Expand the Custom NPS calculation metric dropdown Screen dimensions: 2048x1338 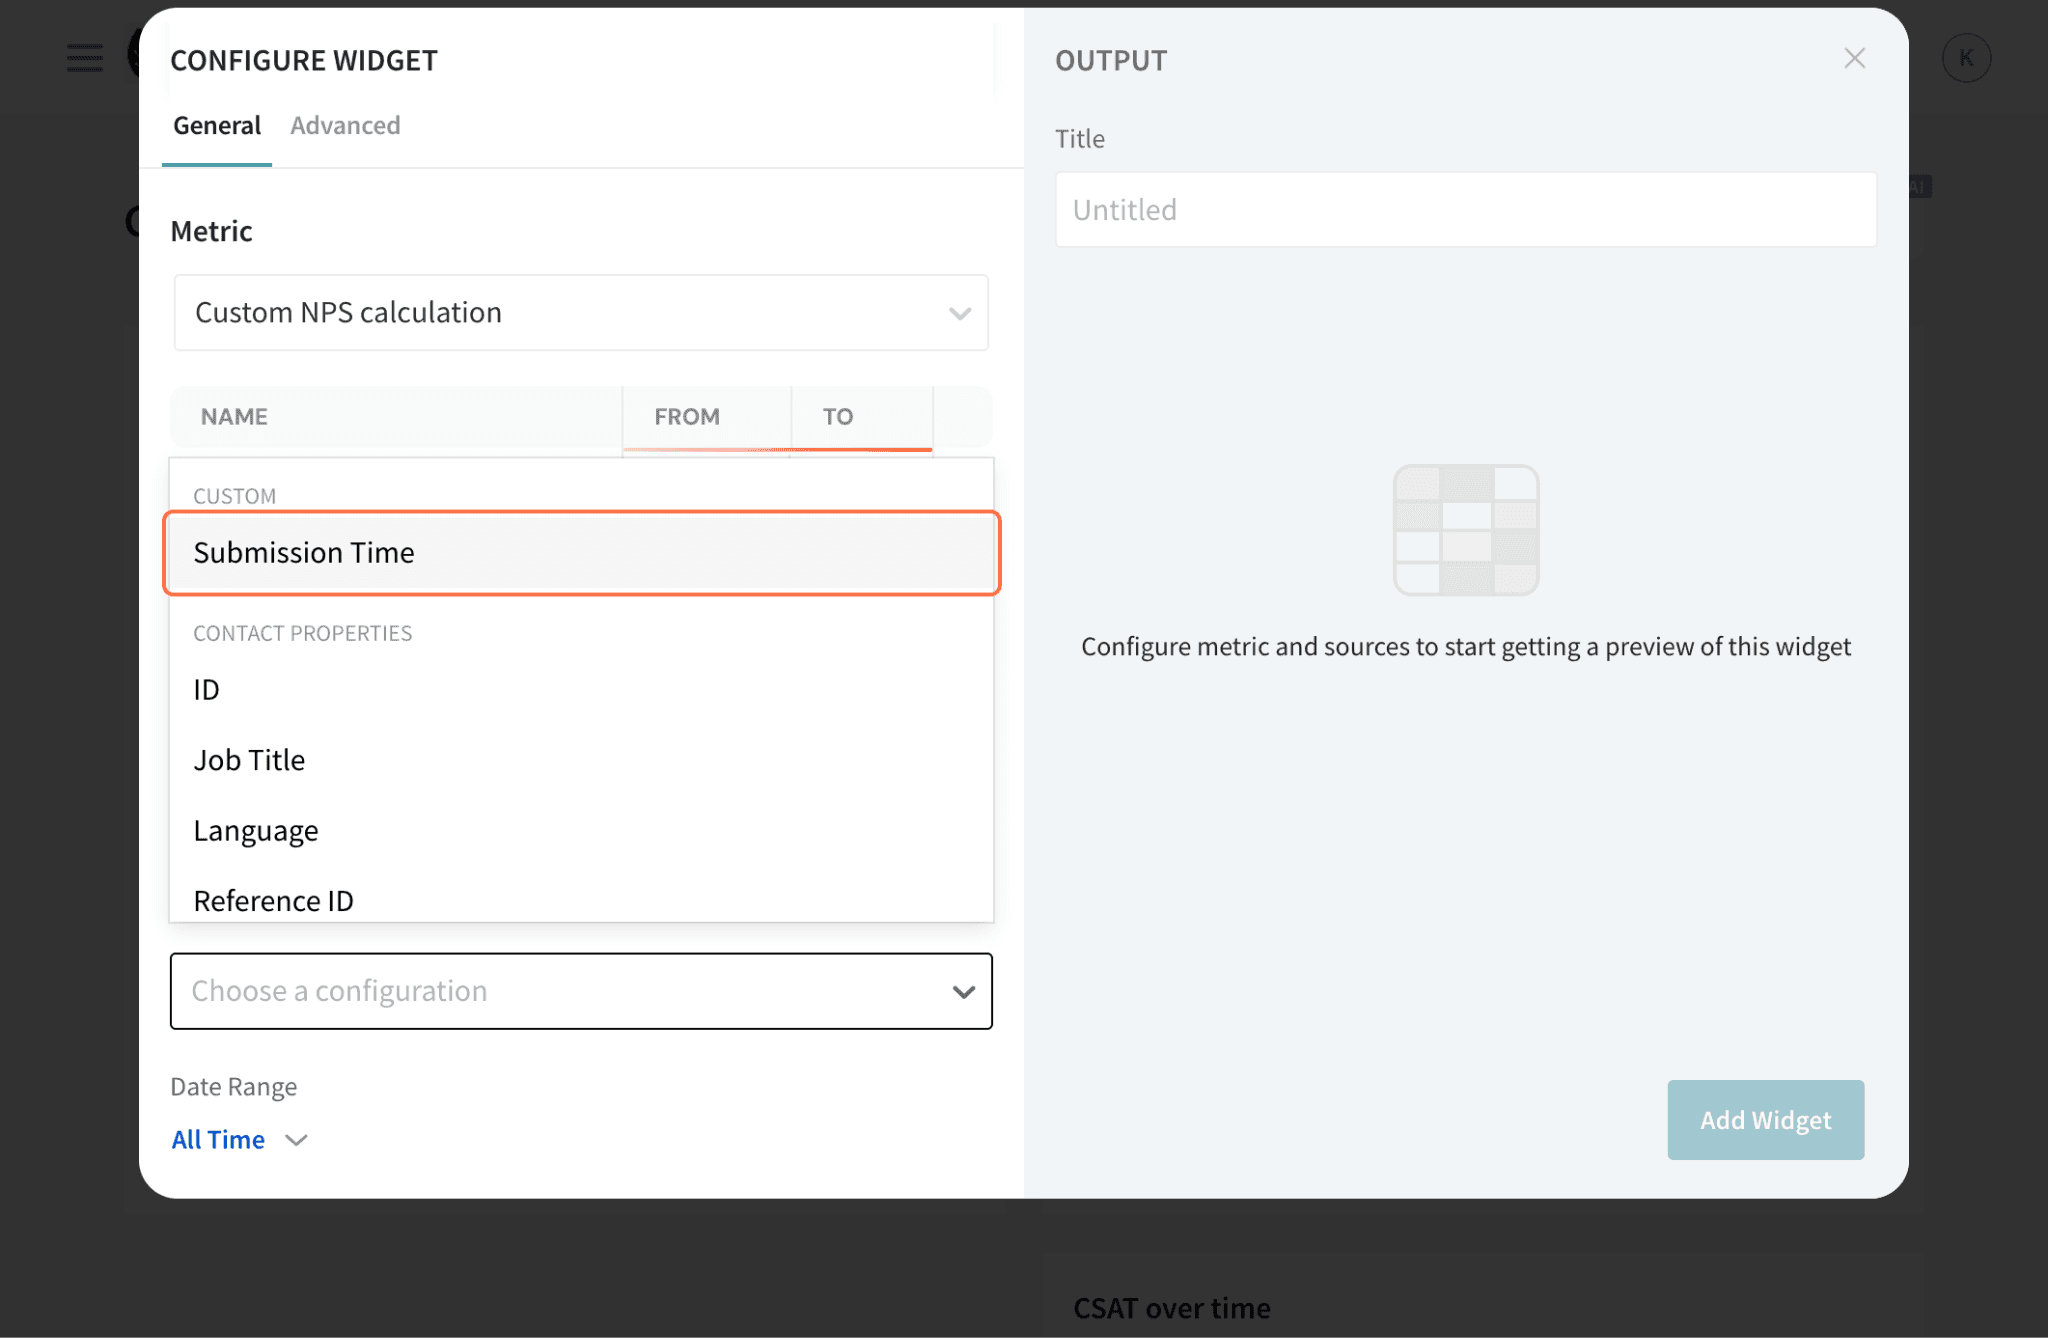point(581,313)
